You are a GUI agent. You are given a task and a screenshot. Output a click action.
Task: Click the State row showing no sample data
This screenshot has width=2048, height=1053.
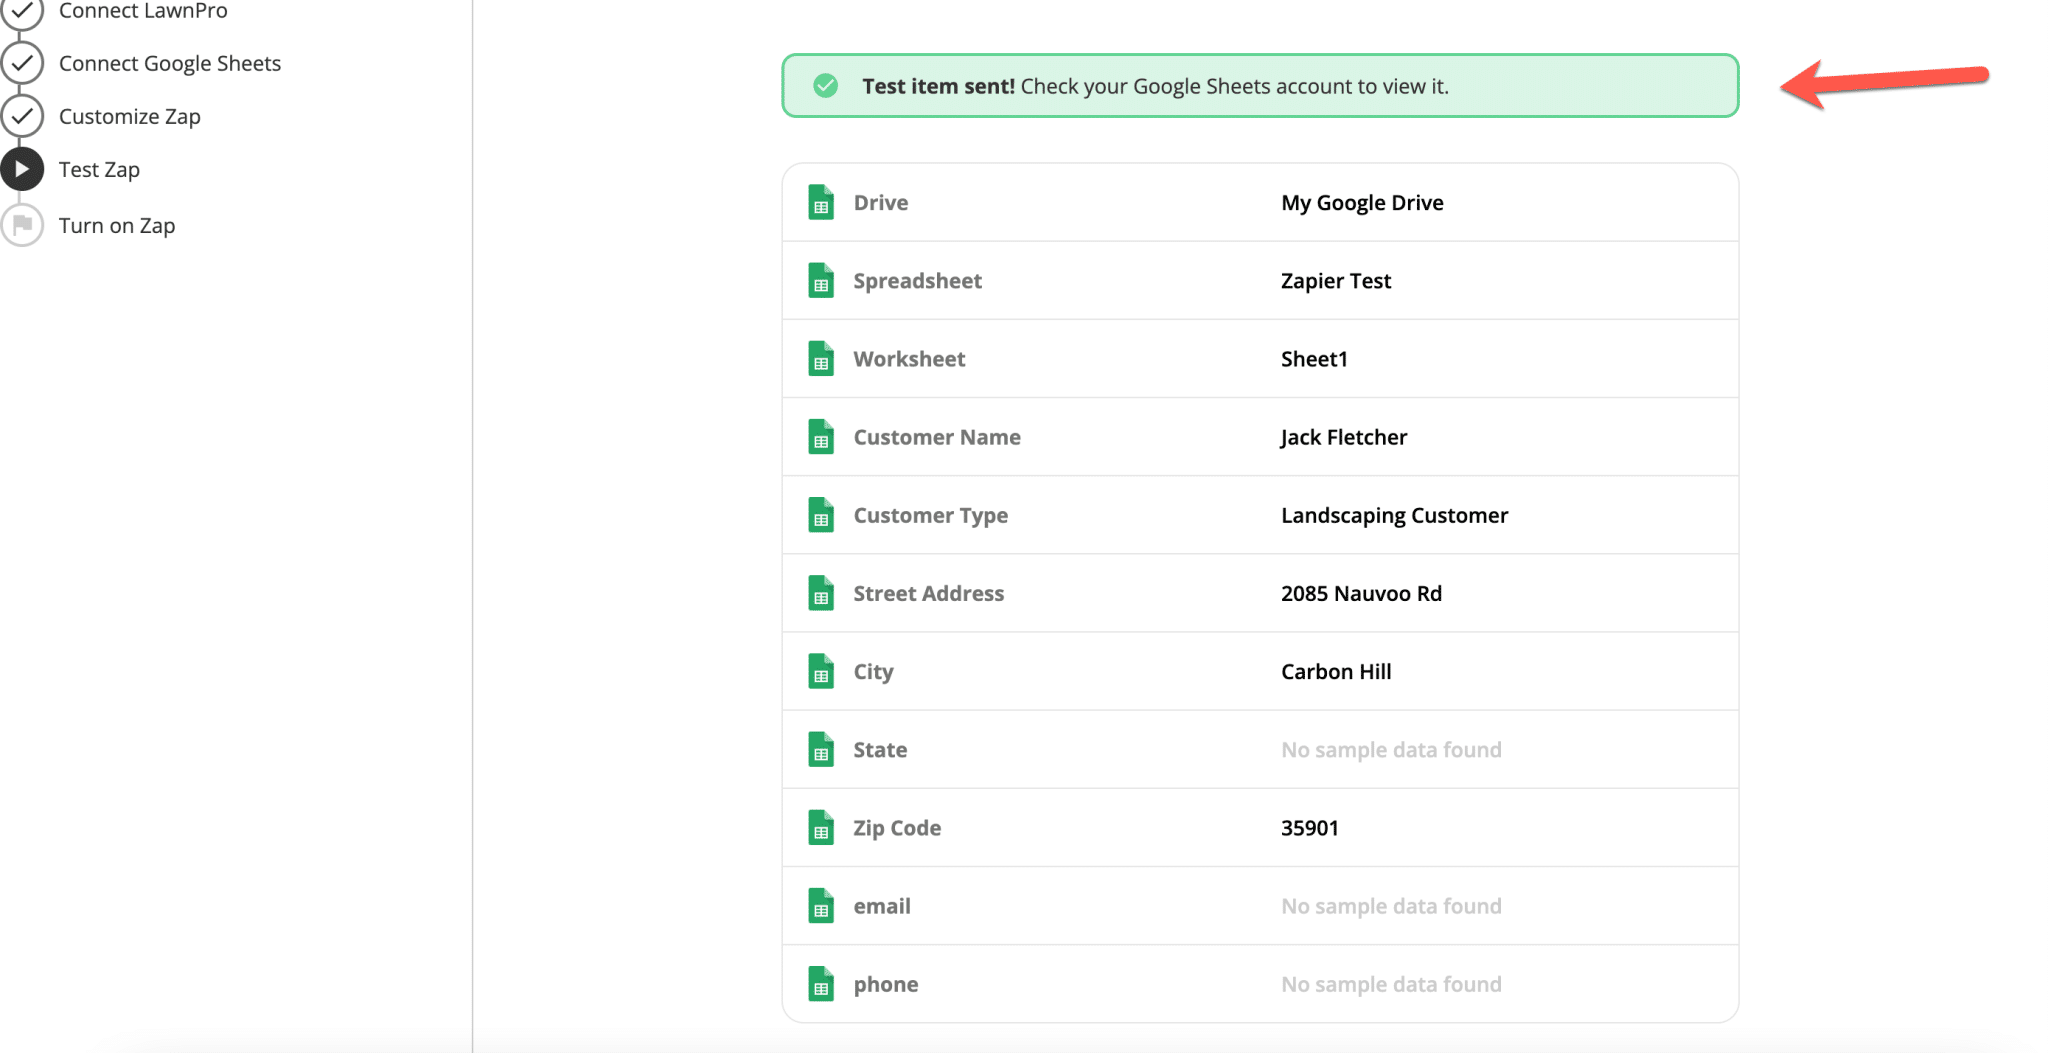[1391, 749]
